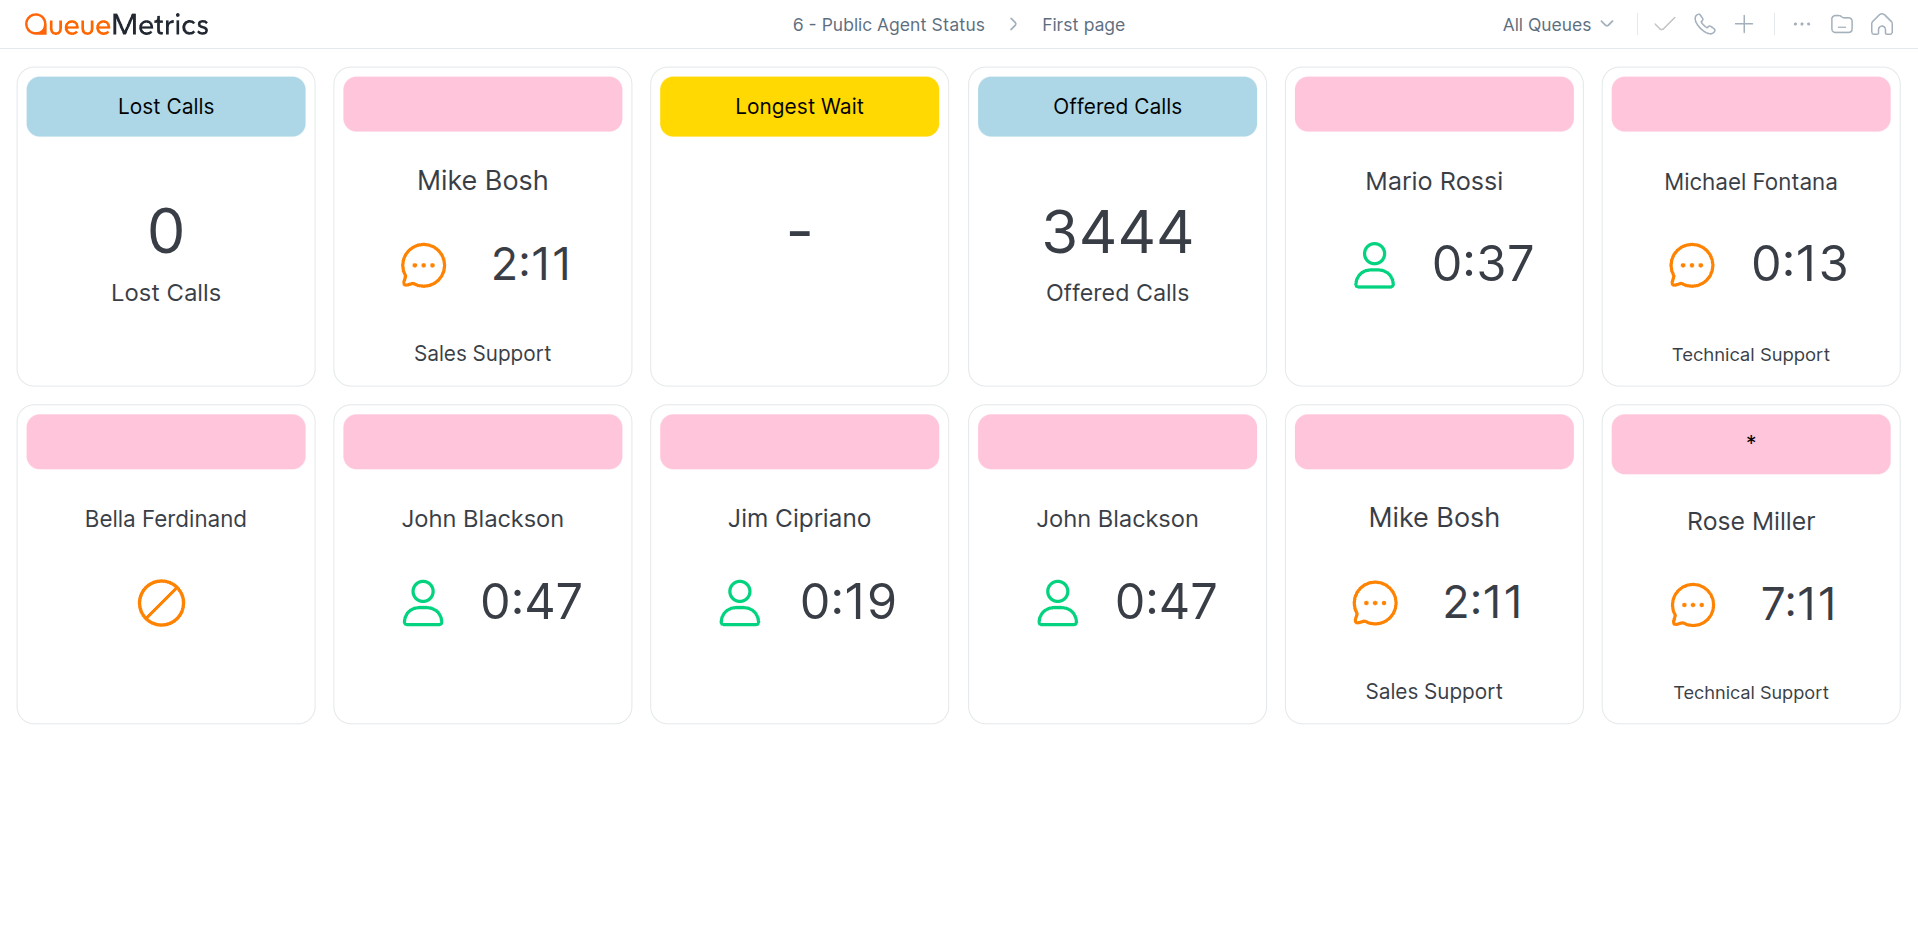
Task: Click the chat bubble icon on Mike Bosh's card
Action: (423, 265)
